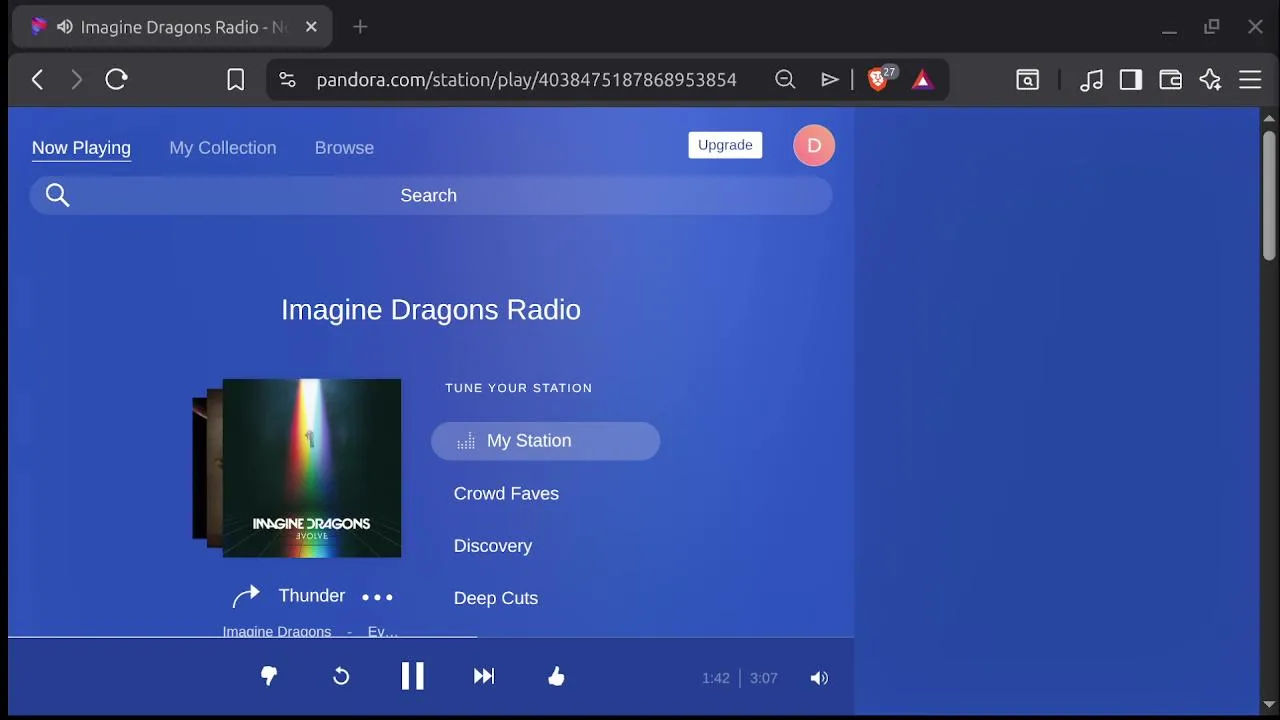Click the scrollbar up arrow
Viewport: 1280px width, 720px height.
point(1269,117)
